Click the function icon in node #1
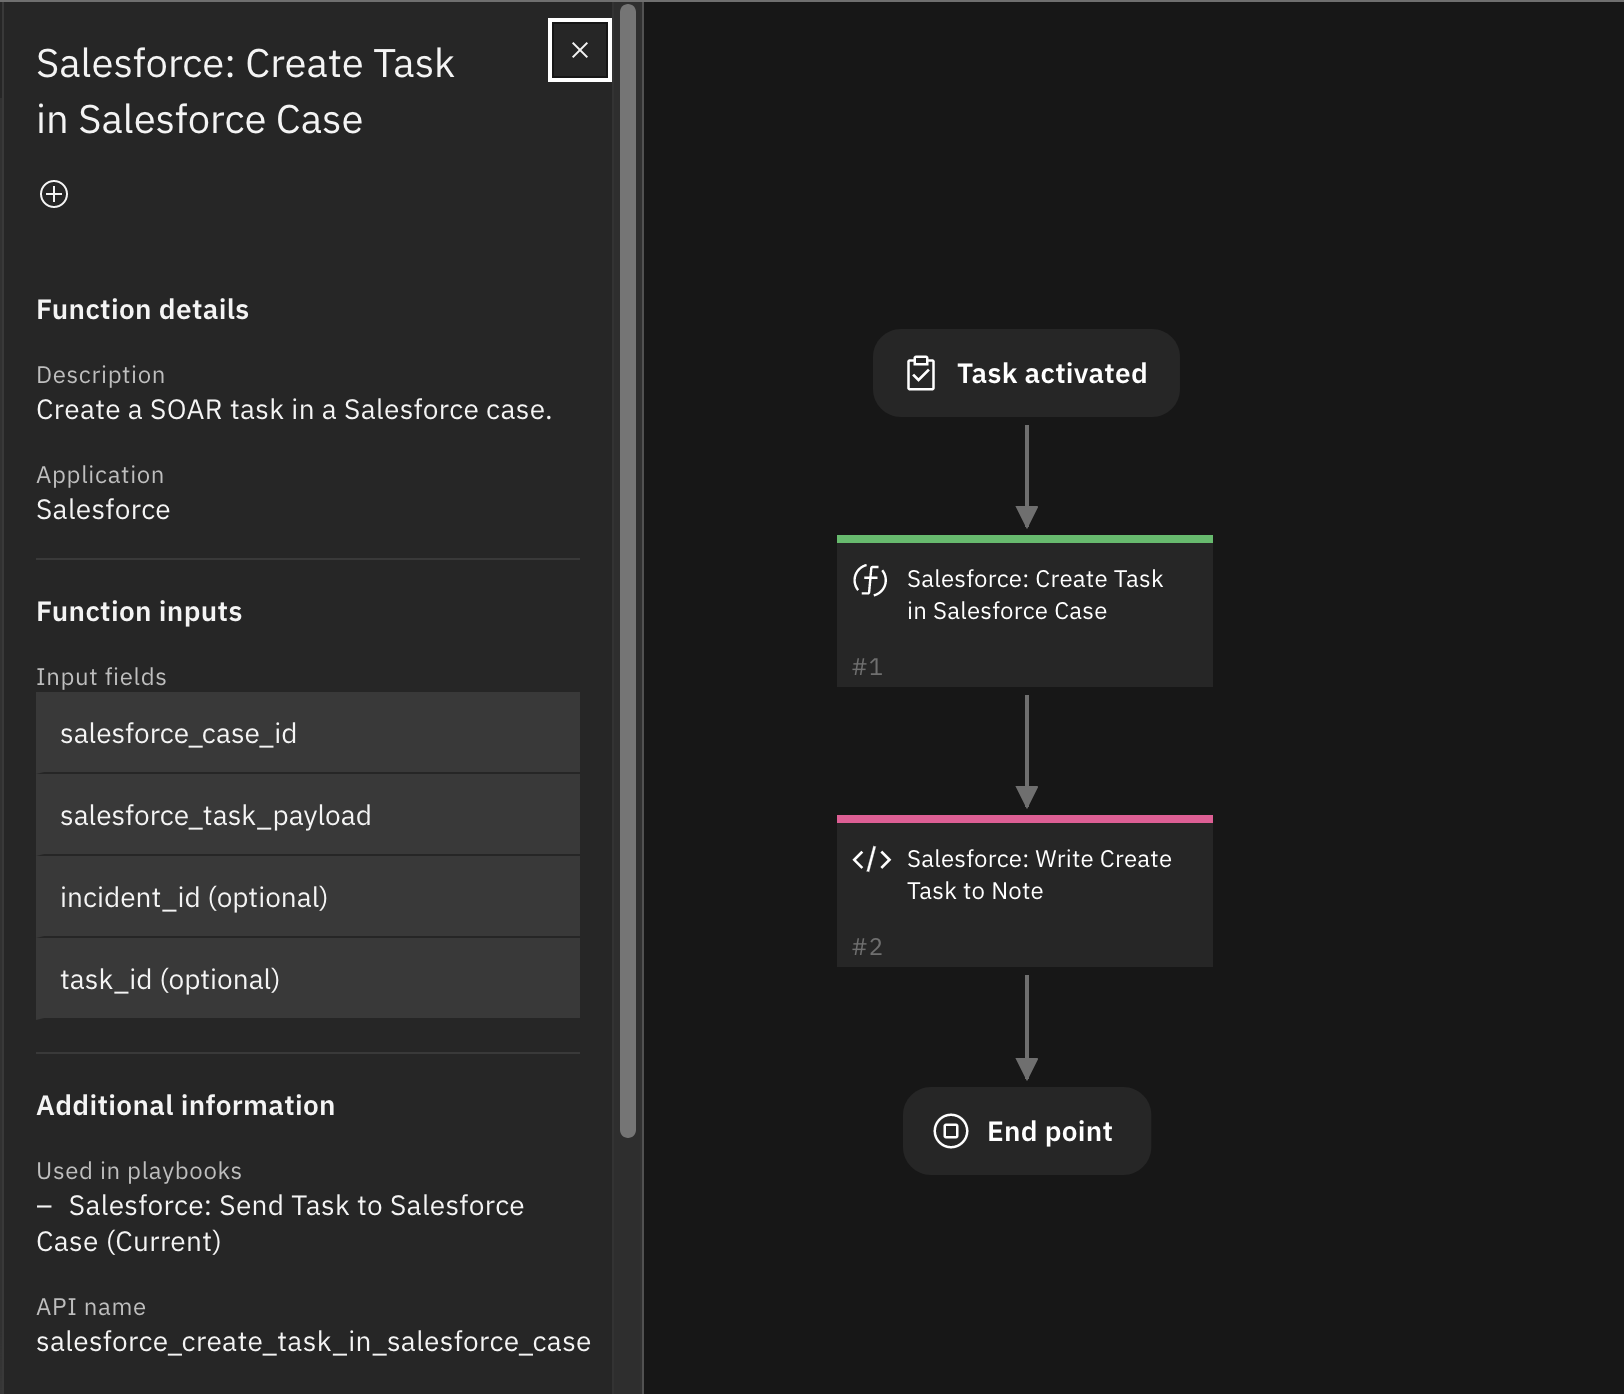 point(870,580)
